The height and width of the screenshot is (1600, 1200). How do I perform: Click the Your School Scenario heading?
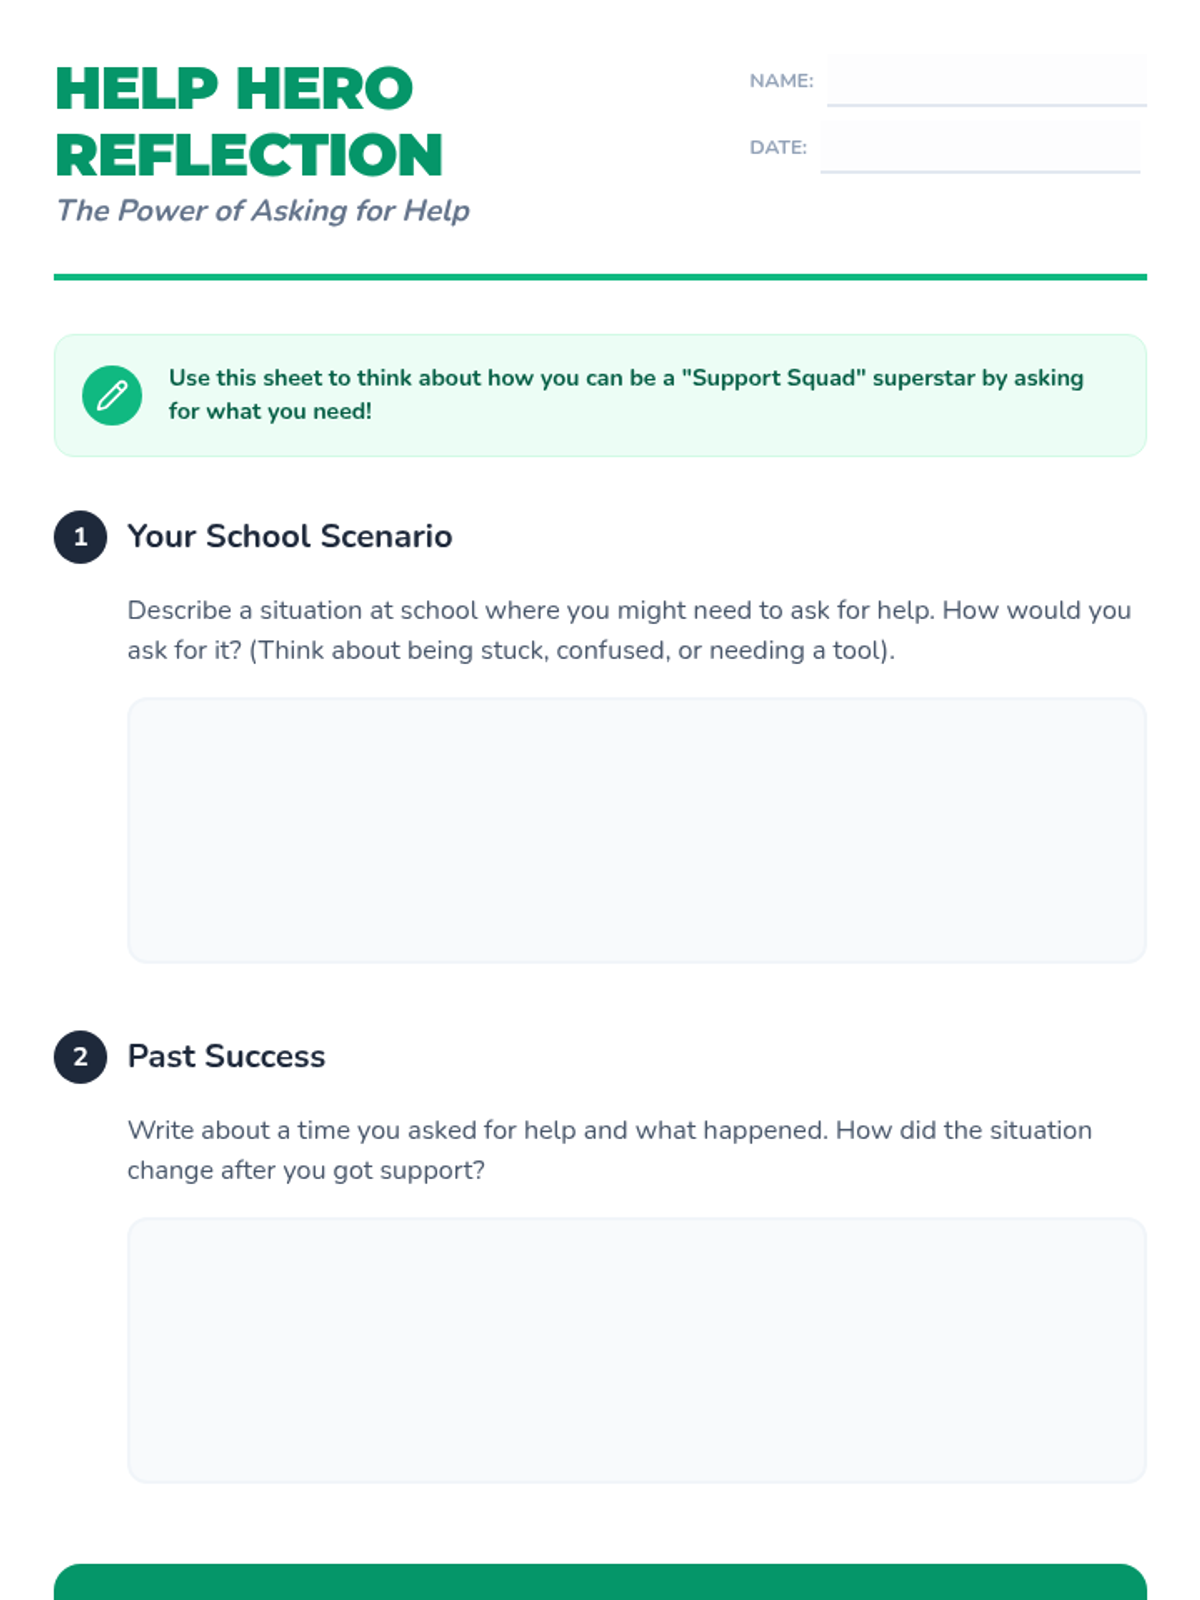click(289, 536)
